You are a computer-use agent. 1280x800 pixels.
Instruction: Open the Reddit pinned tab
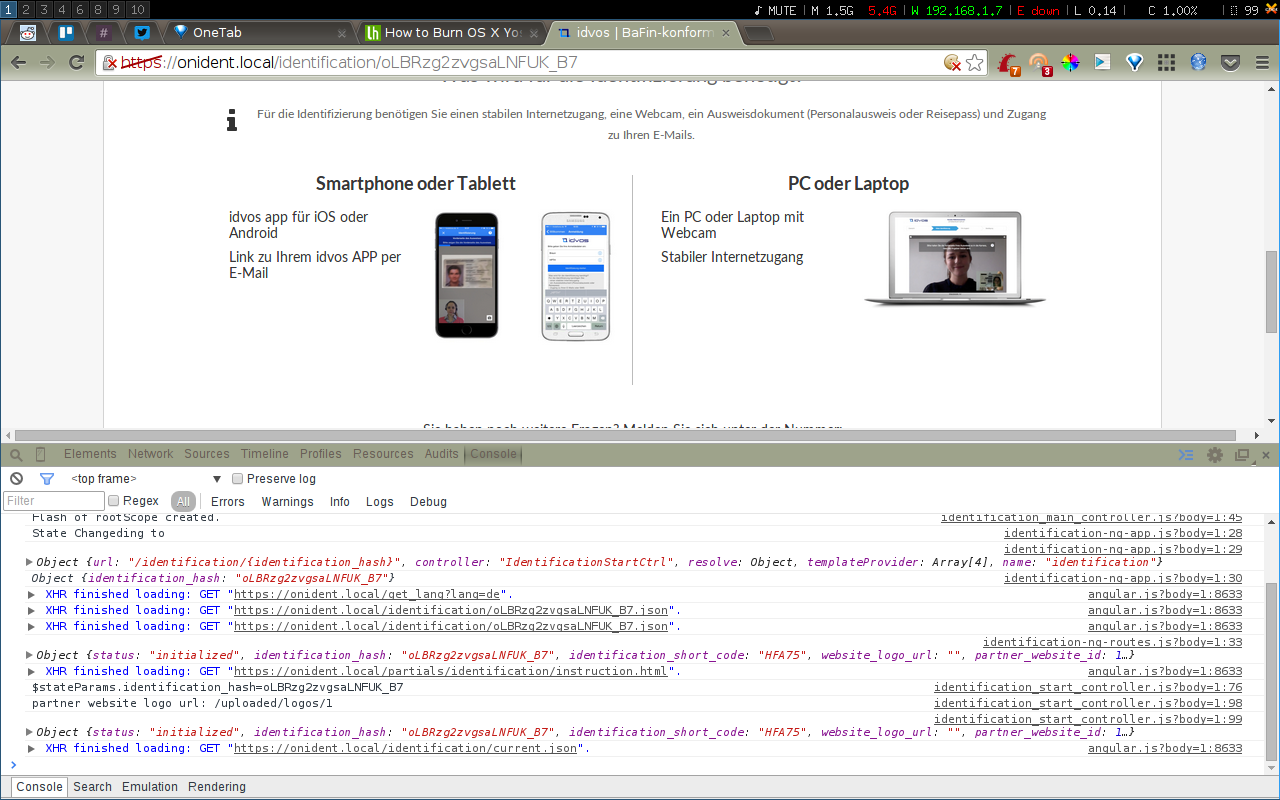pyautogui.click(x=27, y=32)
